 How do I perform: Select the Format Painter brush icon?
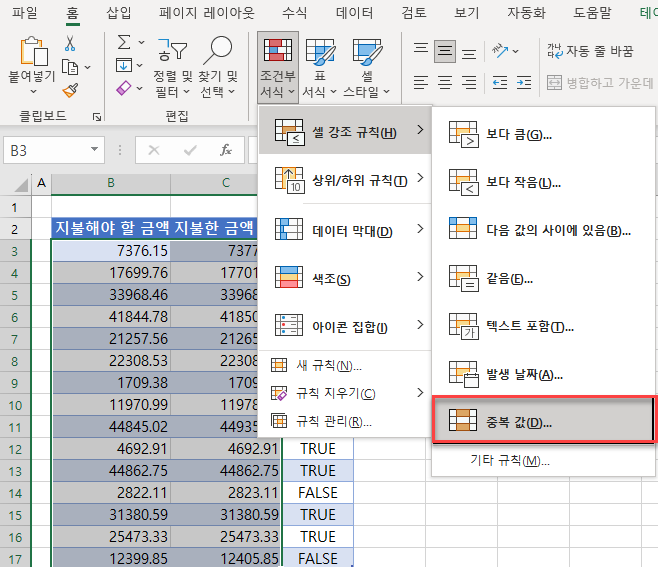click(x=70, y=90)
